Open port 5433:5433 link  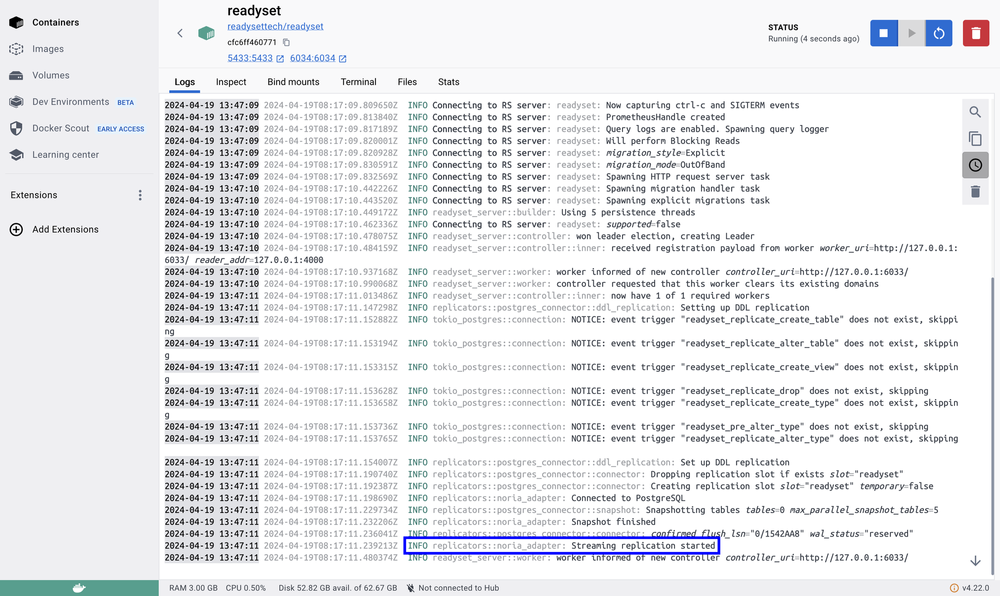coord(250,59)
